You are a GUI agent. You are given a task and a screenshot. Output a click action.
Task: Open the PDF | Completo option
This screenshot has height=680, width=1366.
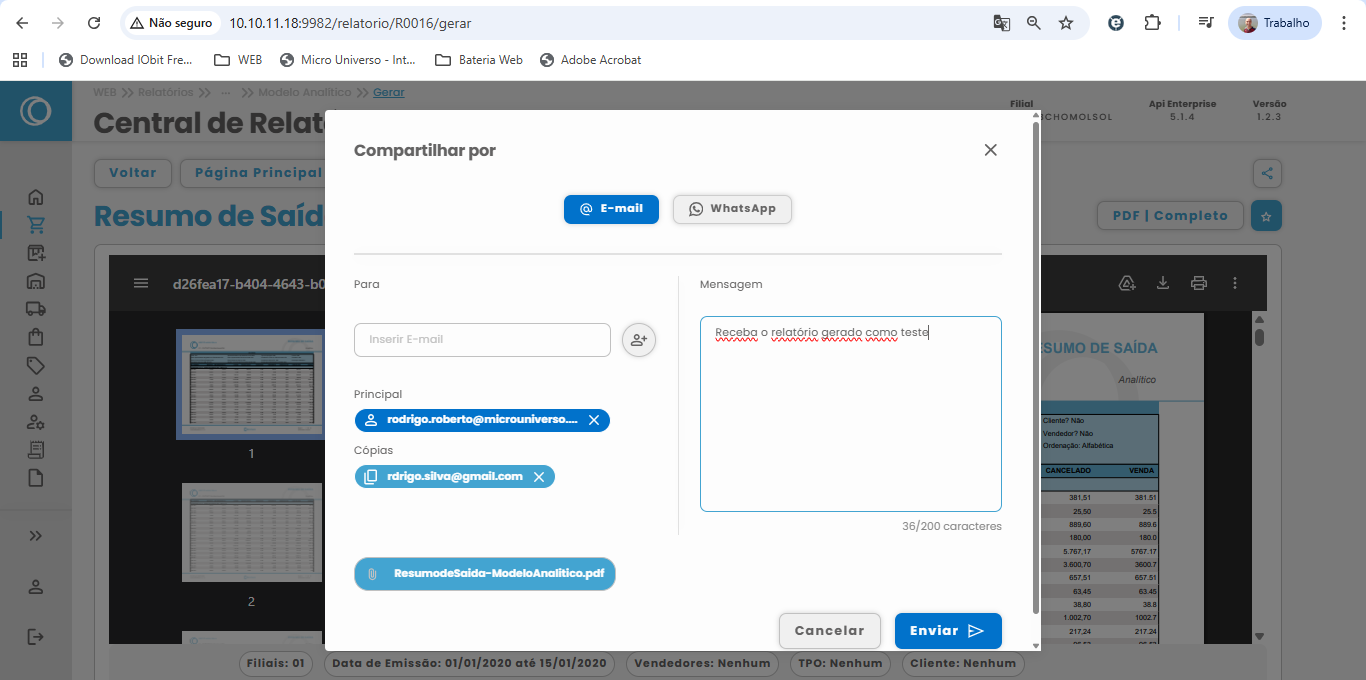1170,216
